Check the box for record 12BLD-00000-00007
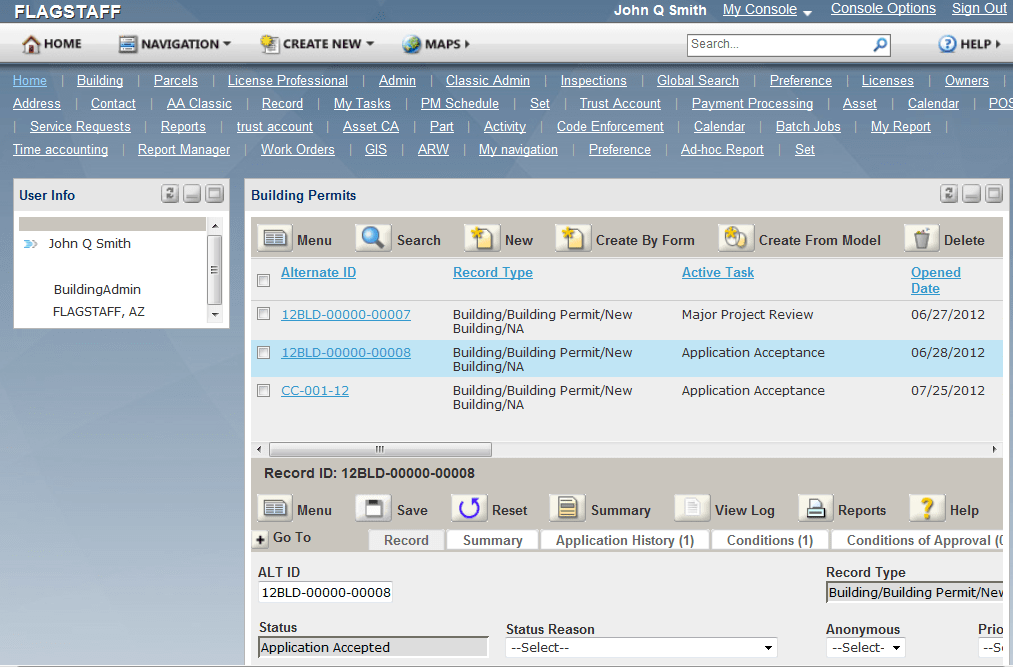Screen dimensions: 1013x667 click(x=263, y=314)
